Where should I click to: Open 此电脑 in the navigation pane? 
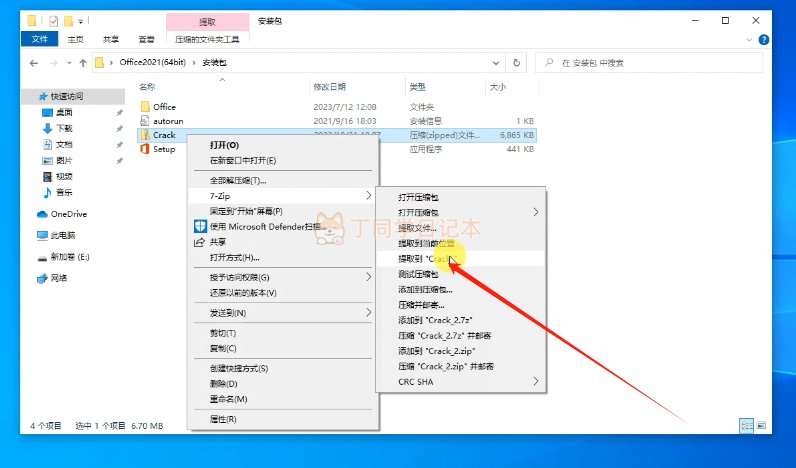point(63,236)
